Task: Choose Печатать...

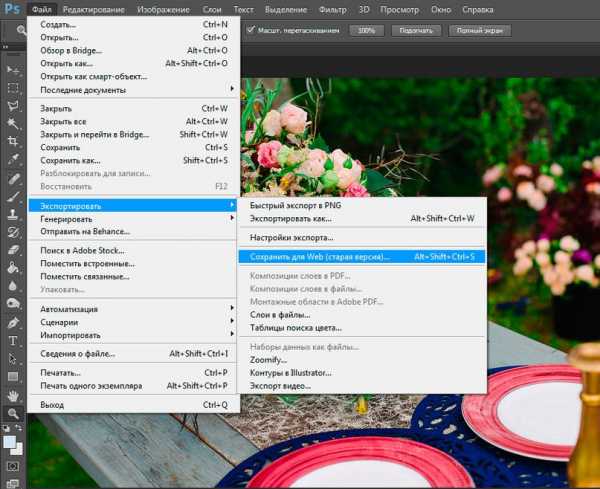Action: [x=133, y=373]
